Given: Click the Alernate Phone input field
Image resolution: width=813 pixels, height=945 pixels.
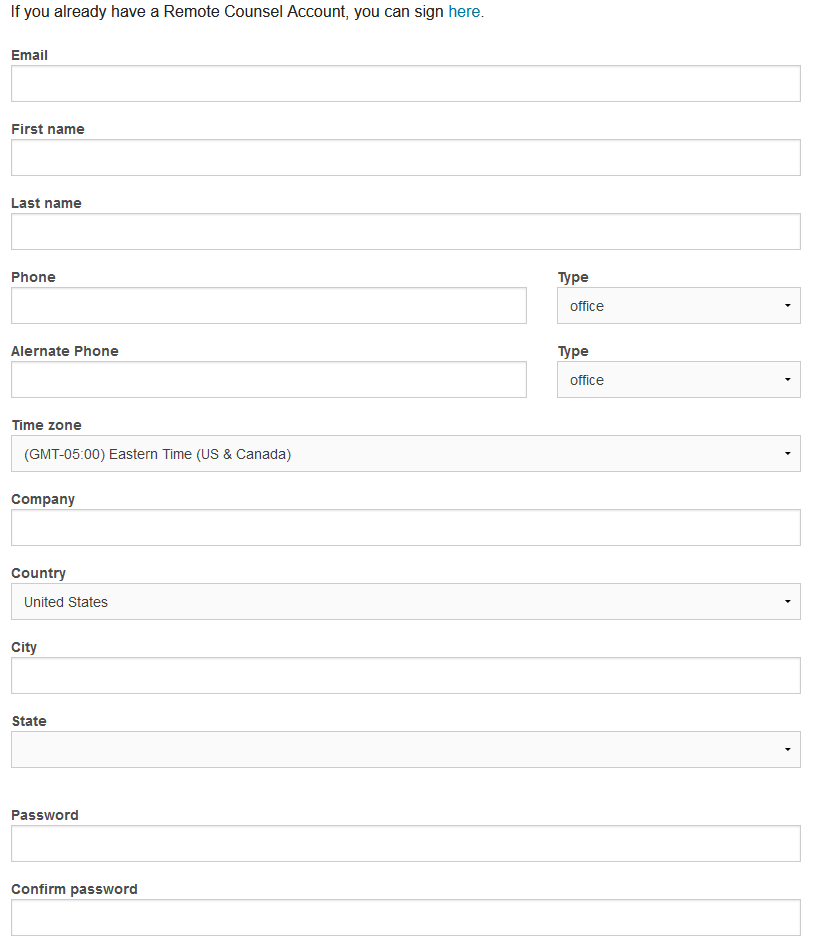Looking at the screenshot, I should click(268, 380).
